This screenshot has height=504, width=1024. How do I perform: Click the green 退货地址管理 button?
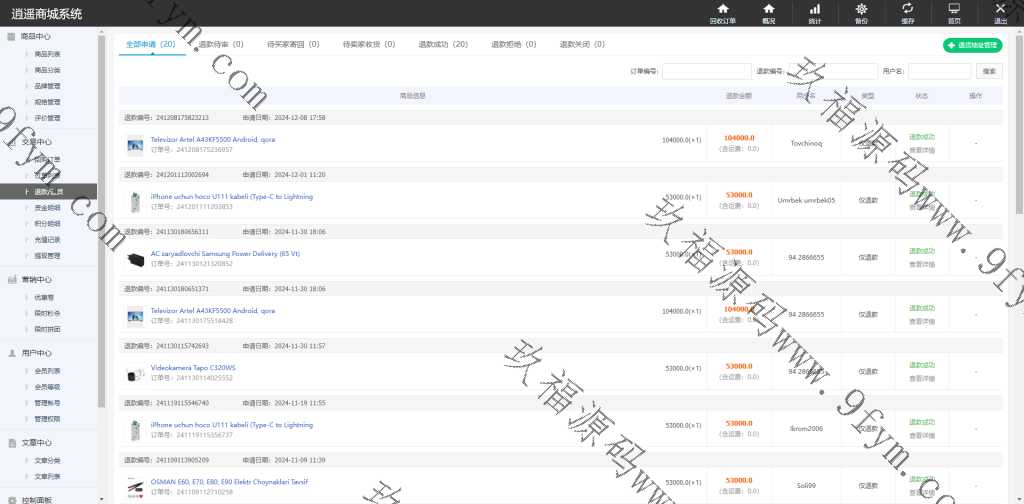(x=972, y=45)
